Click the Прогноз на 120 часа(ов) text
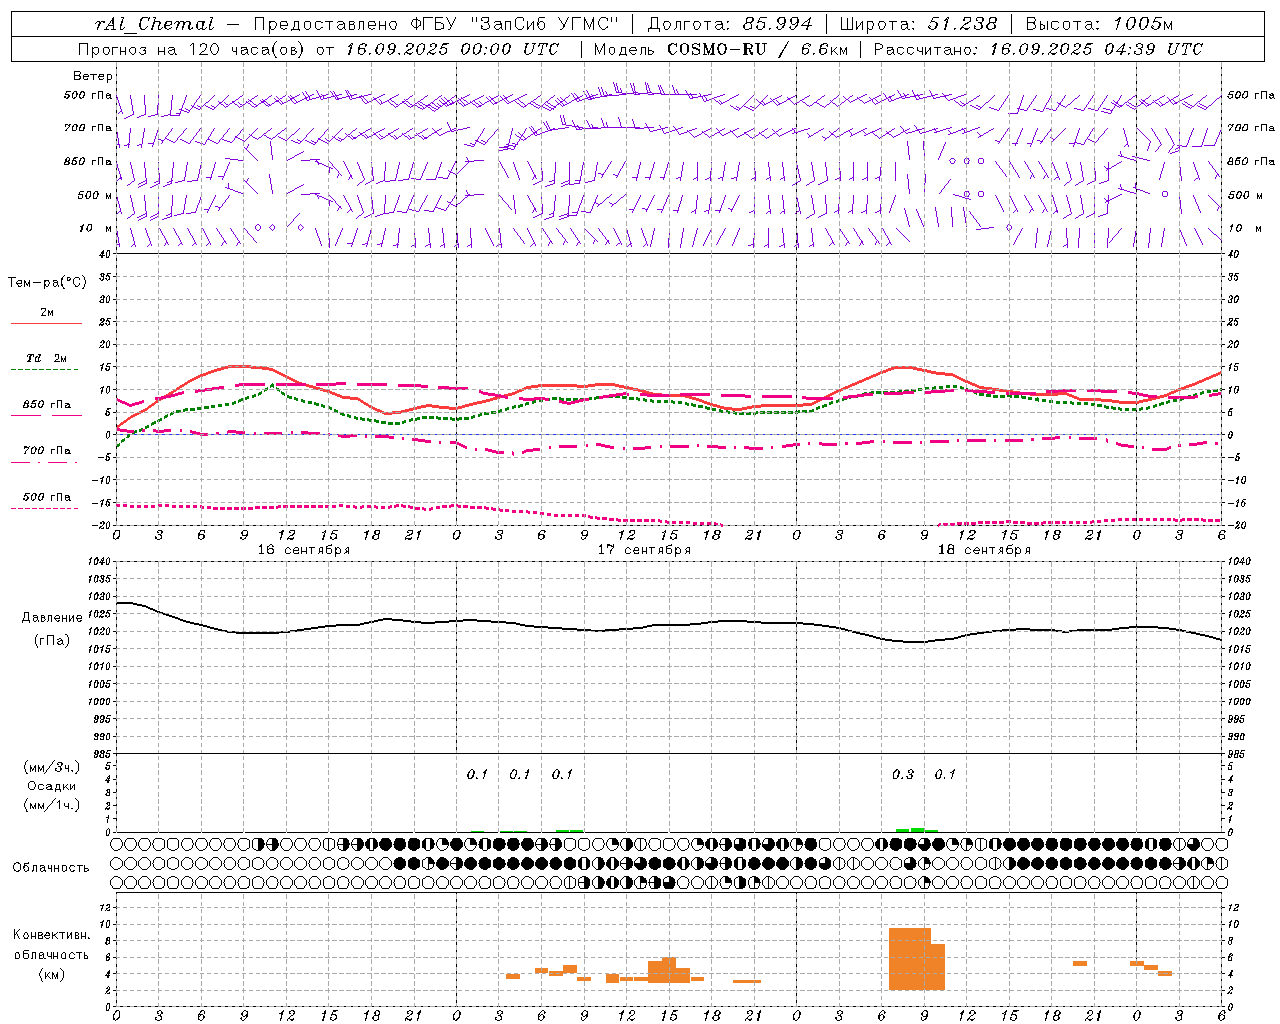This screenshot has width=1280, height=1024. tap(194, 49)
